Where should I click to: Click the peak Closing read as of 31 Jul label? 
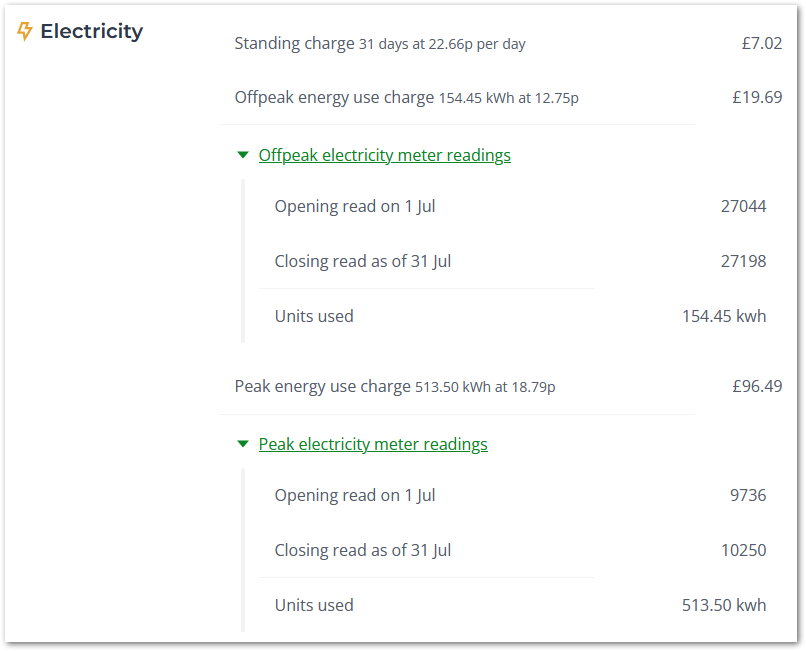point(363,550)
